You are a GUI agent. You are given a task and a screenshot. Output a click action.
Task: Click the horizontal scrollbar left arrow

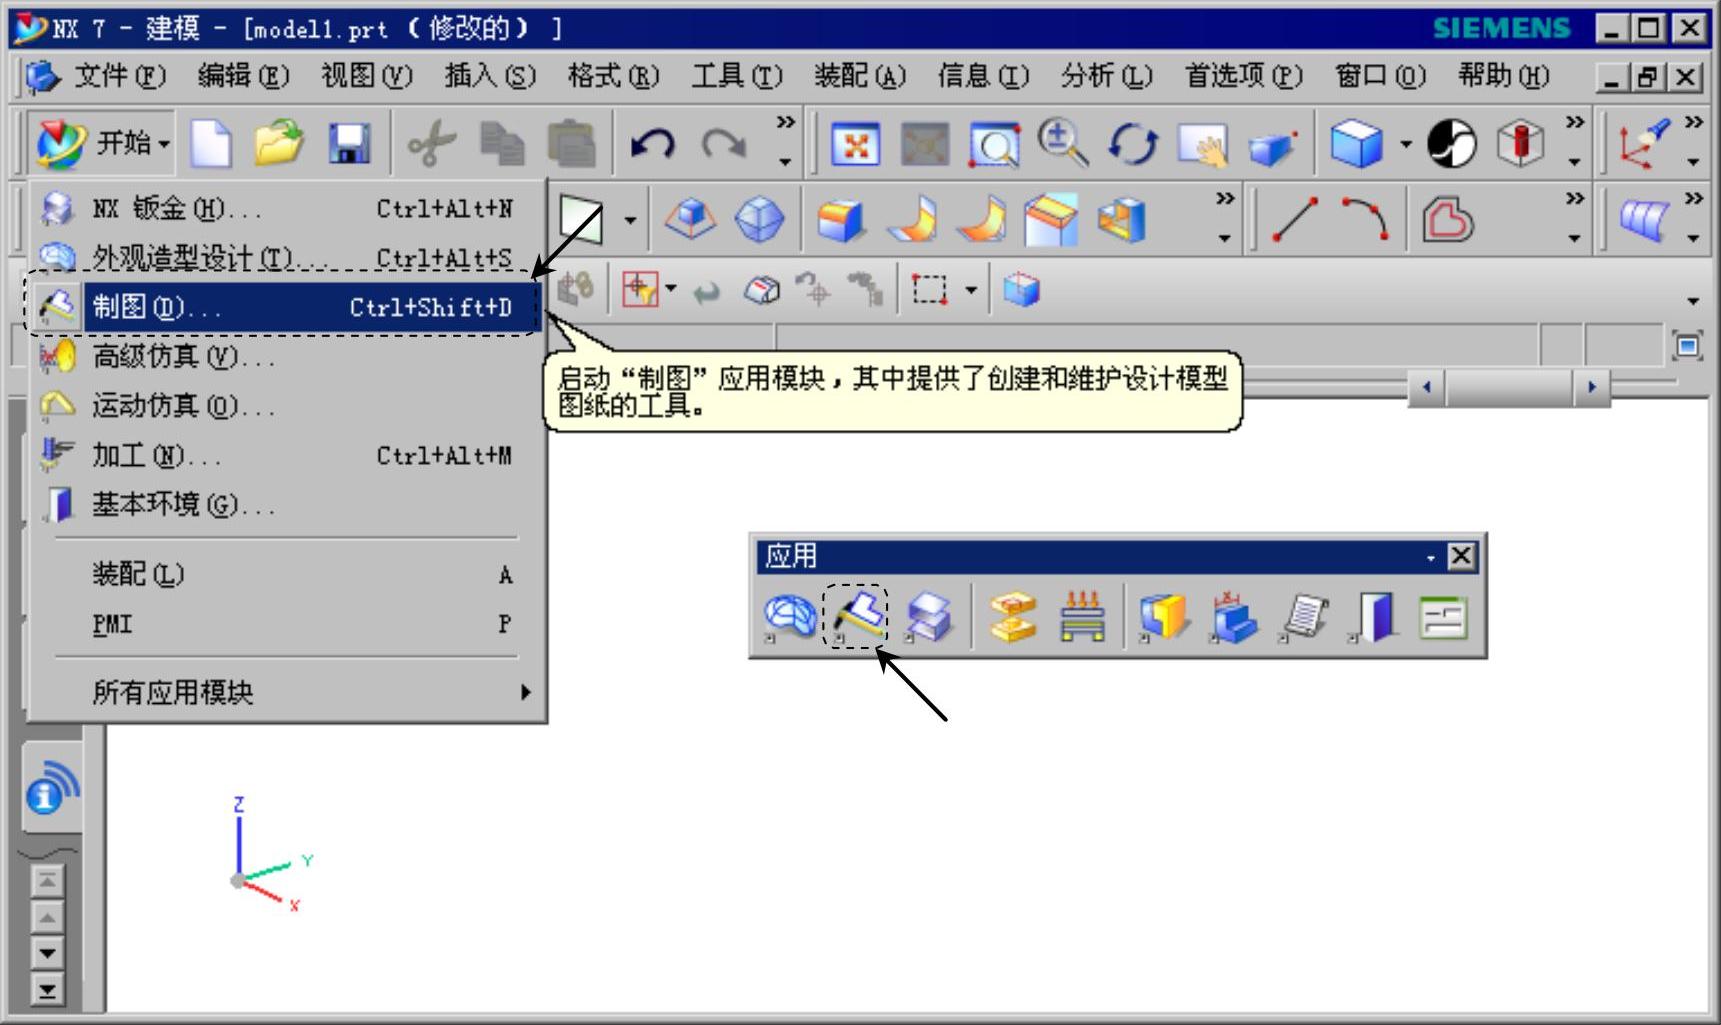click(1427, 387)
